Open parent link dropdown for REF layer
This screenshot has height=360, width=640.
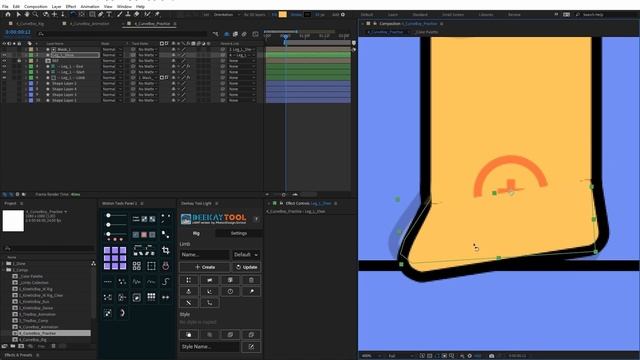tap(242, 60)
